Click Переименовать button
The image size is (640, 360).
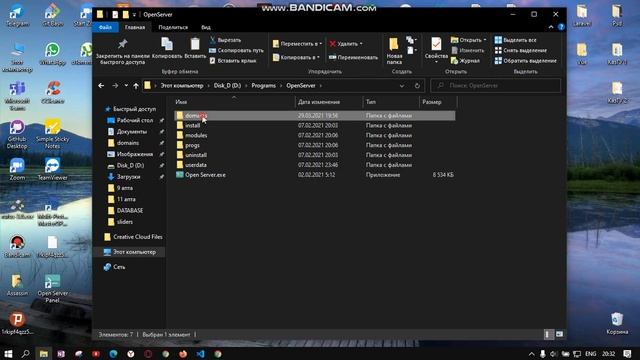353,57
